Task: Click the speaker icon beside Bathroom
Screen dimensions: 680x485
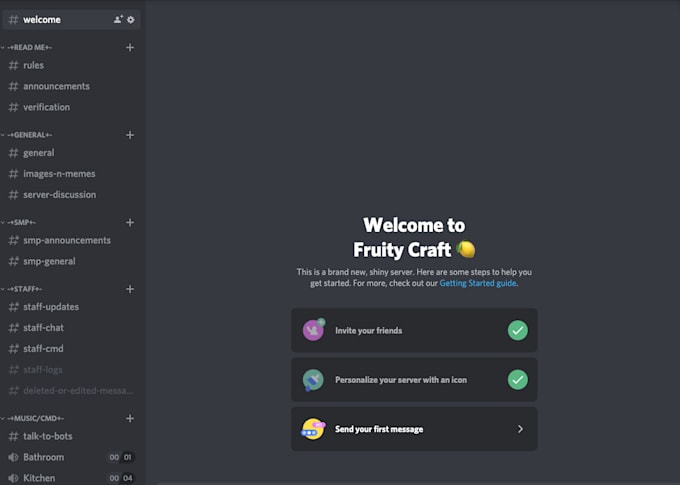Action: [x=13, y=457]
